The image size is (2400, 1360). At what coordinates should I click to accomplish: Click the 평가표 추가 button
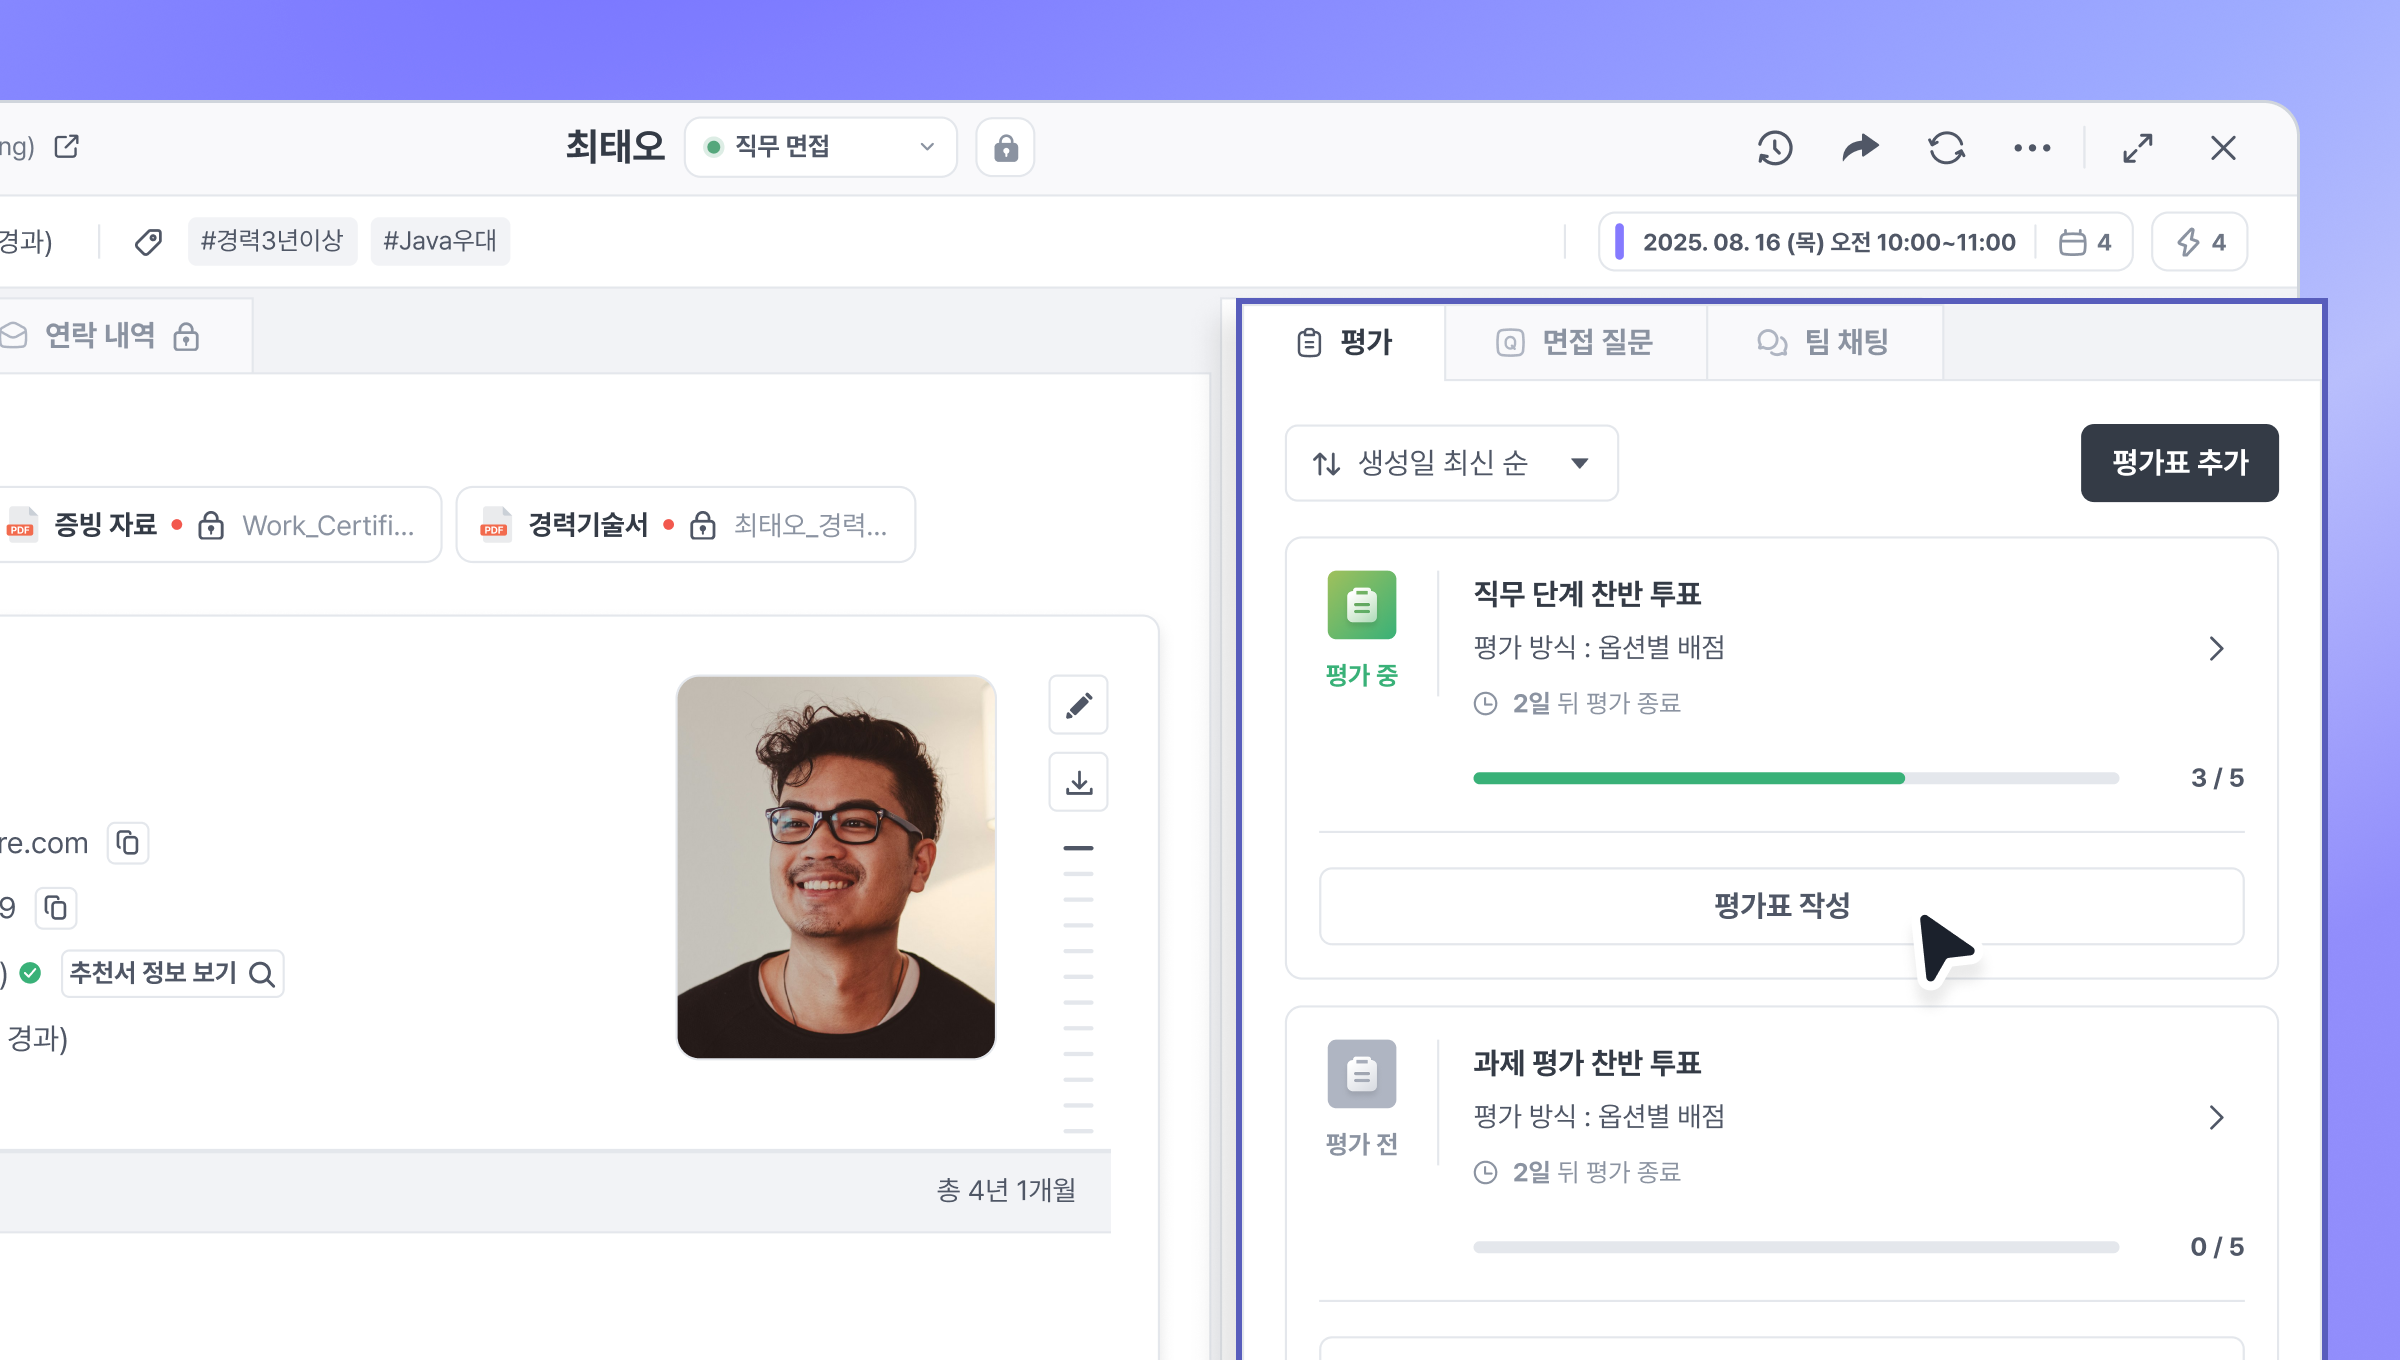2179,463
